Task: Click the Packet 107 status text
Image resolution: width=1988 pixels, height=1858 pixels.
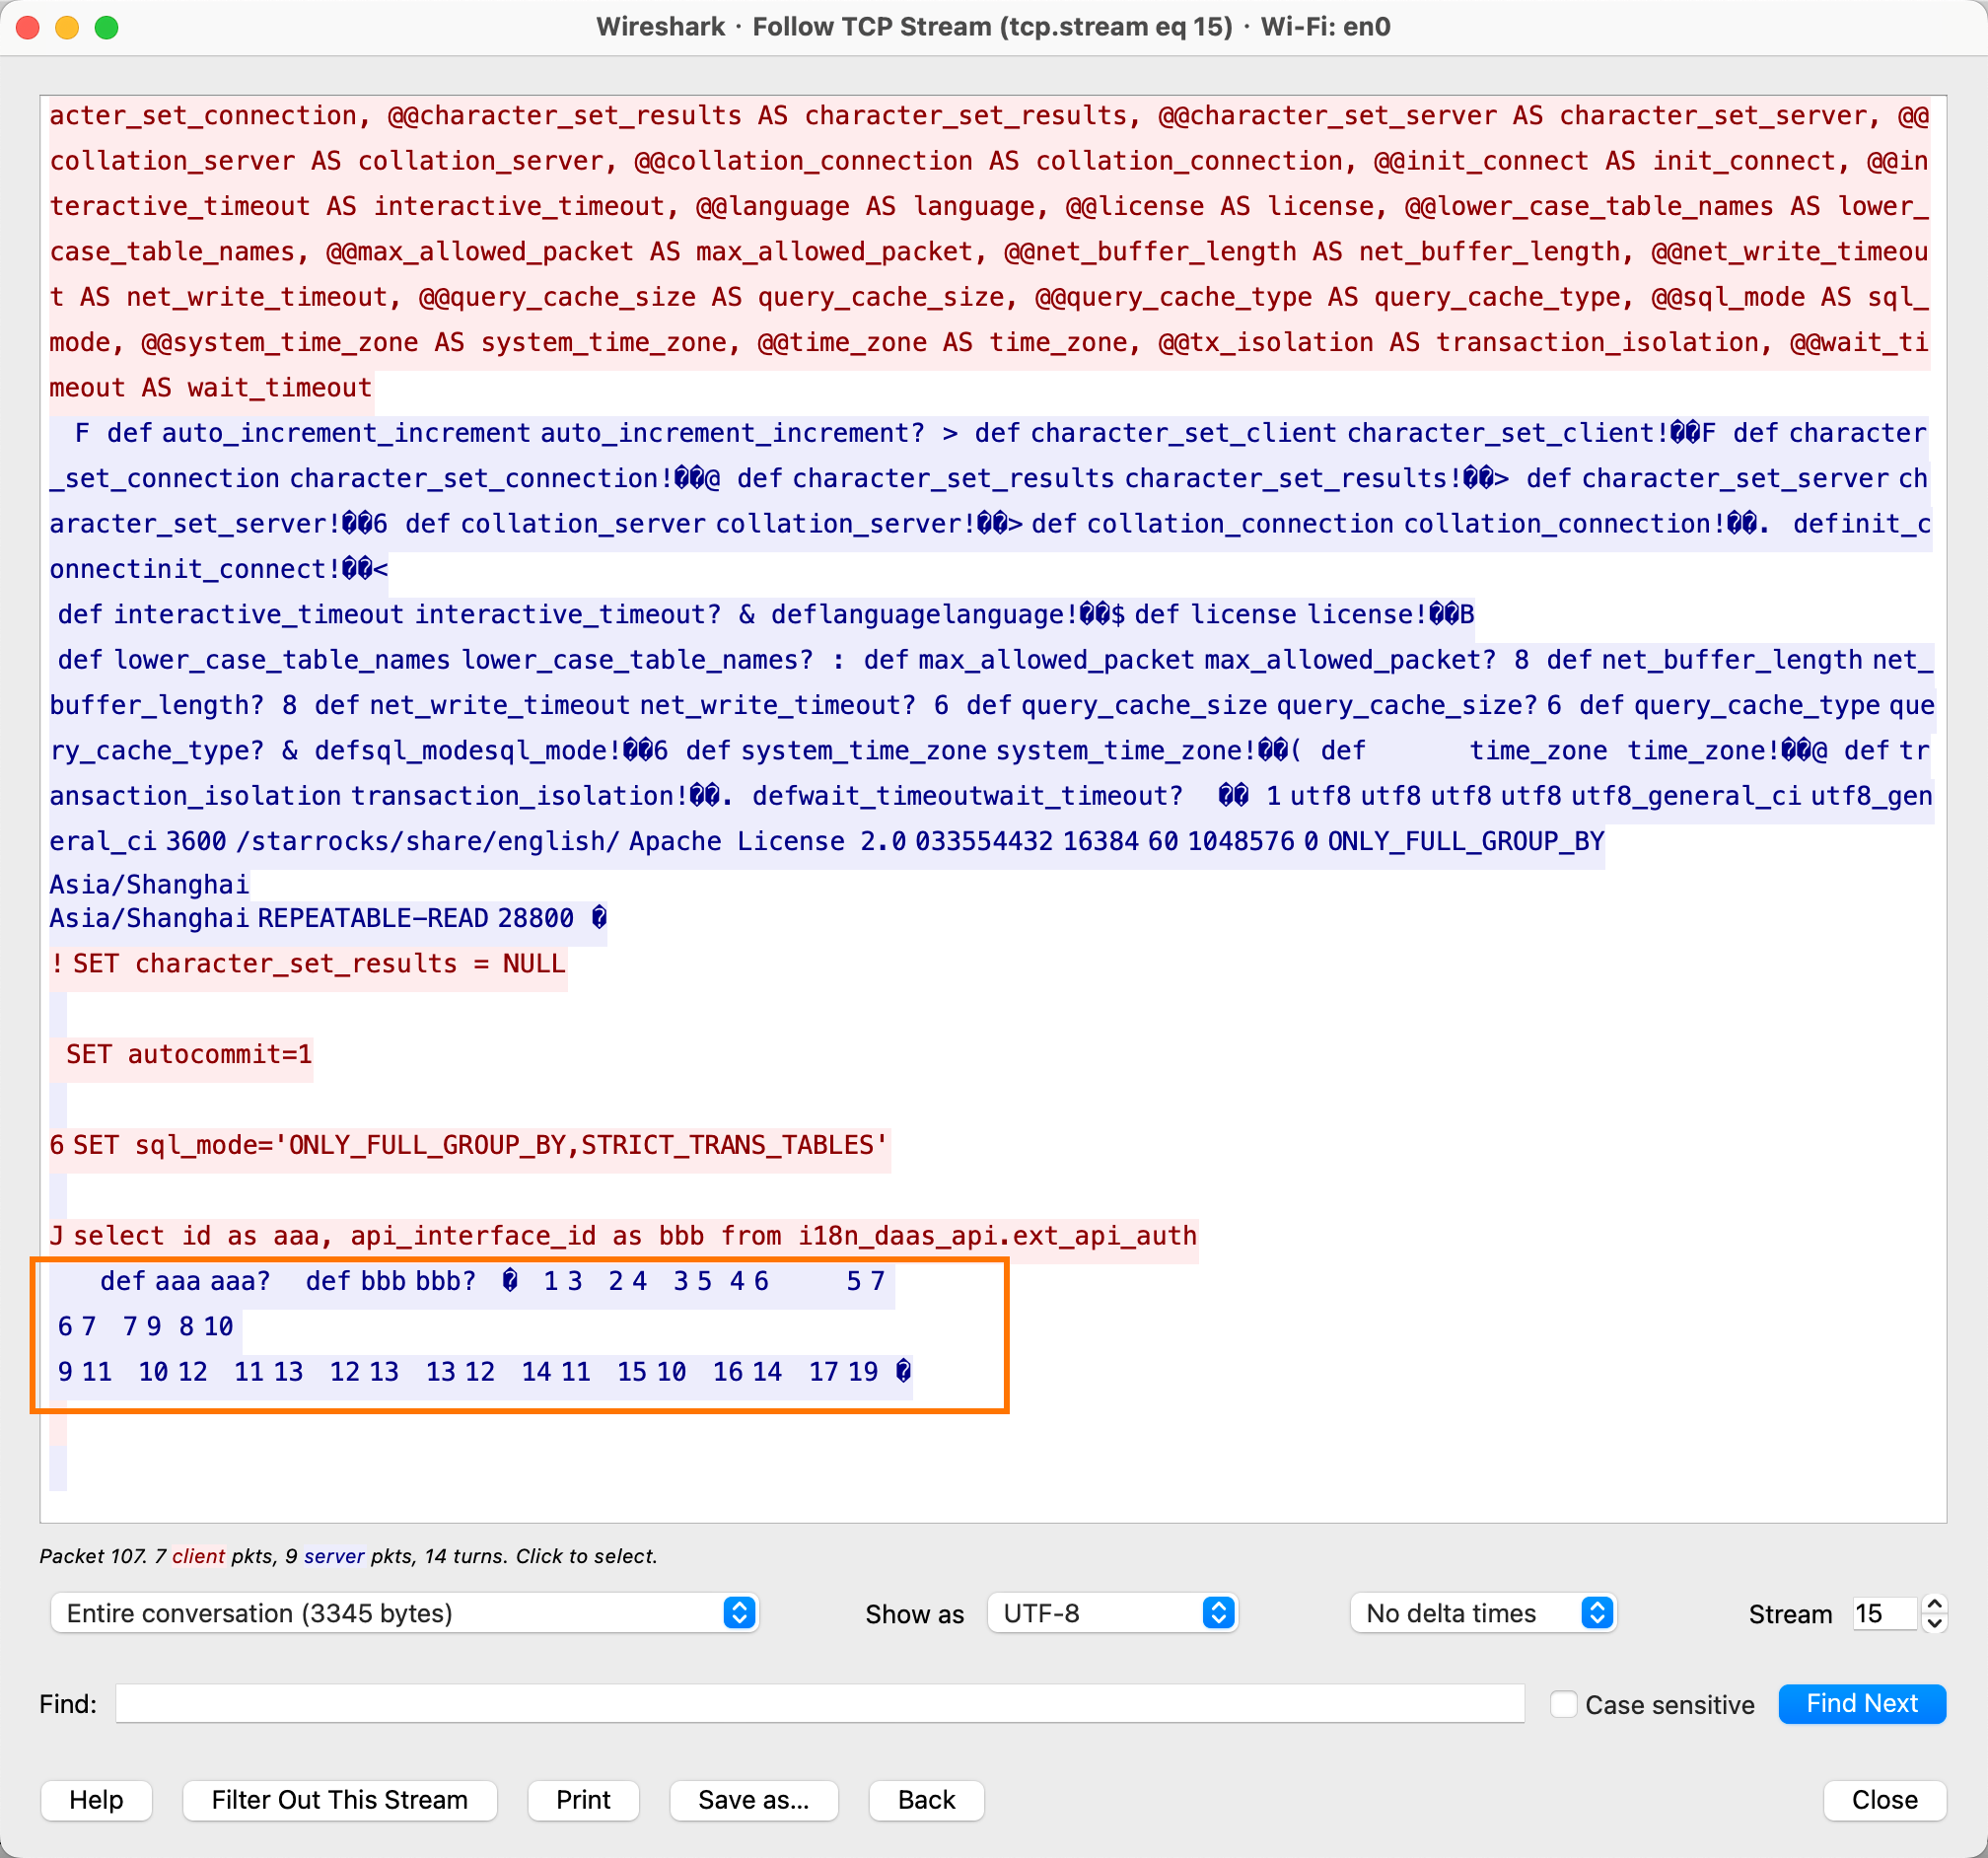Action: pos(348,1555)
